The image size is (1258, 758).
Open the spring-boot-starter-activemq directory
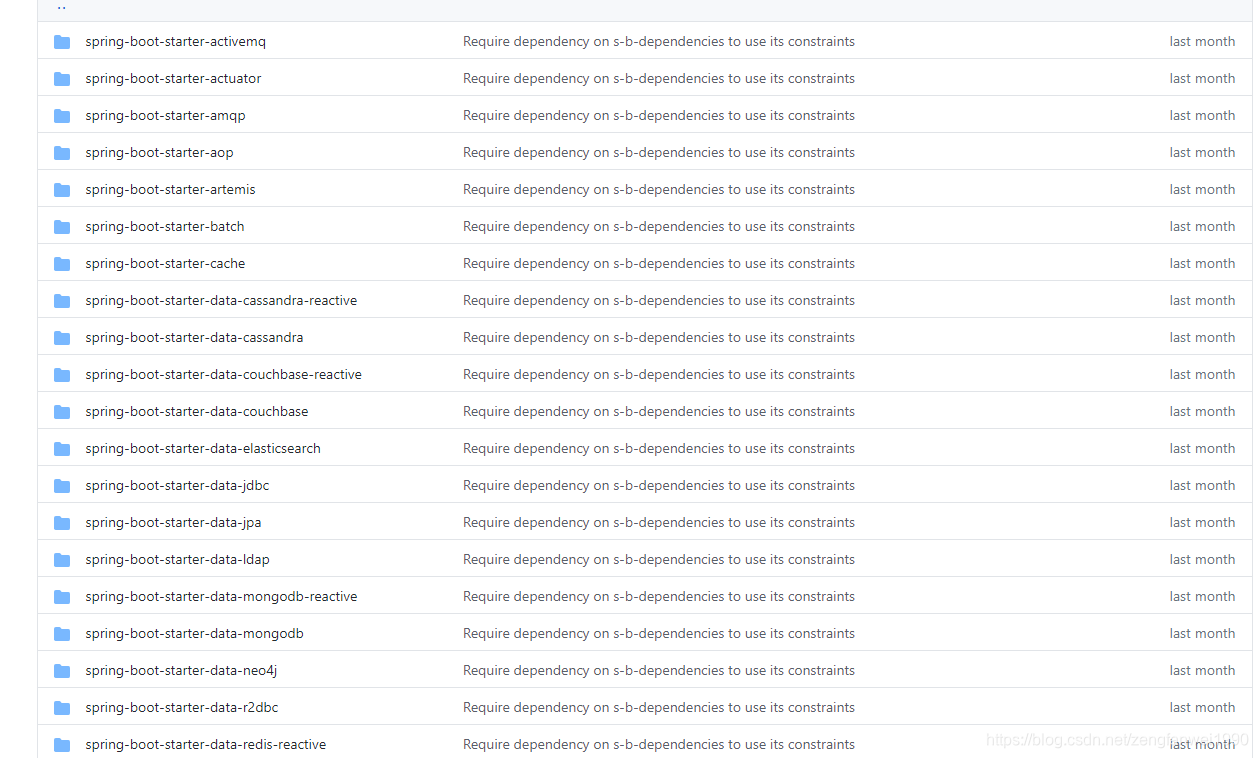176,42
